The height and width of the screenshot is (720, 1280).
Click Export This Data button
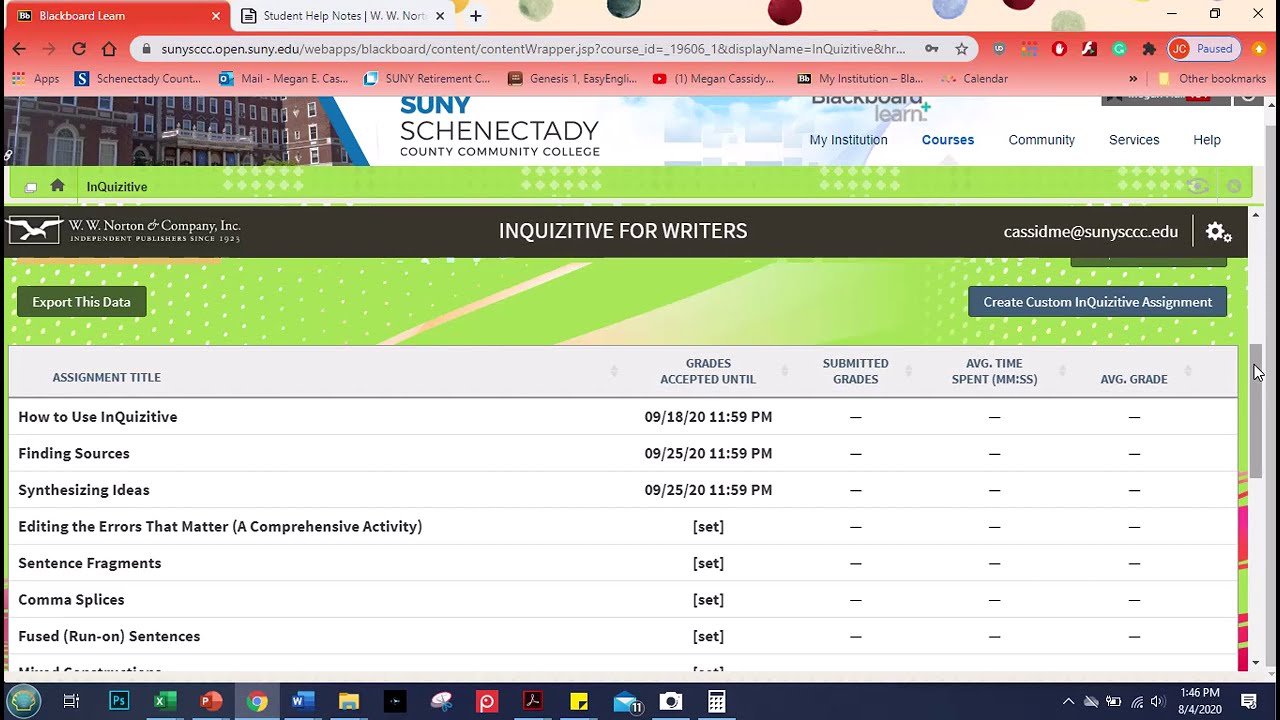81,302
